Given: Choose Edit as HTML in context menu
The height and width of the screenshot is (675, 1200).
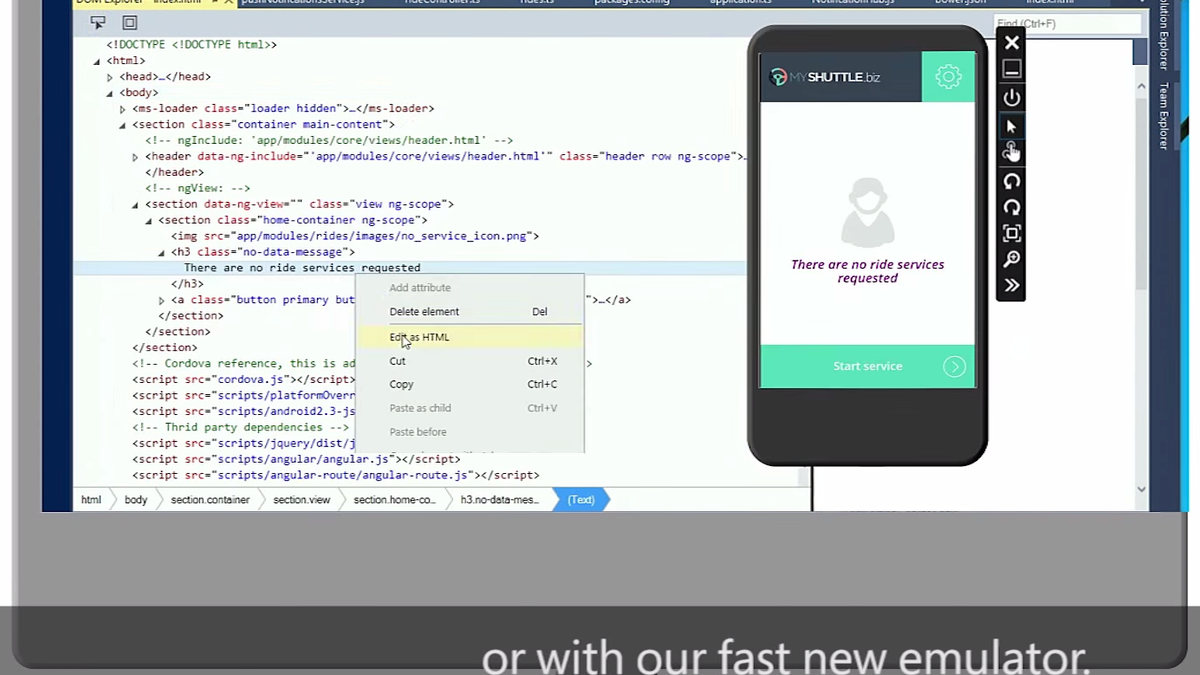Looking at the screenshot, I should pos(470,337).
